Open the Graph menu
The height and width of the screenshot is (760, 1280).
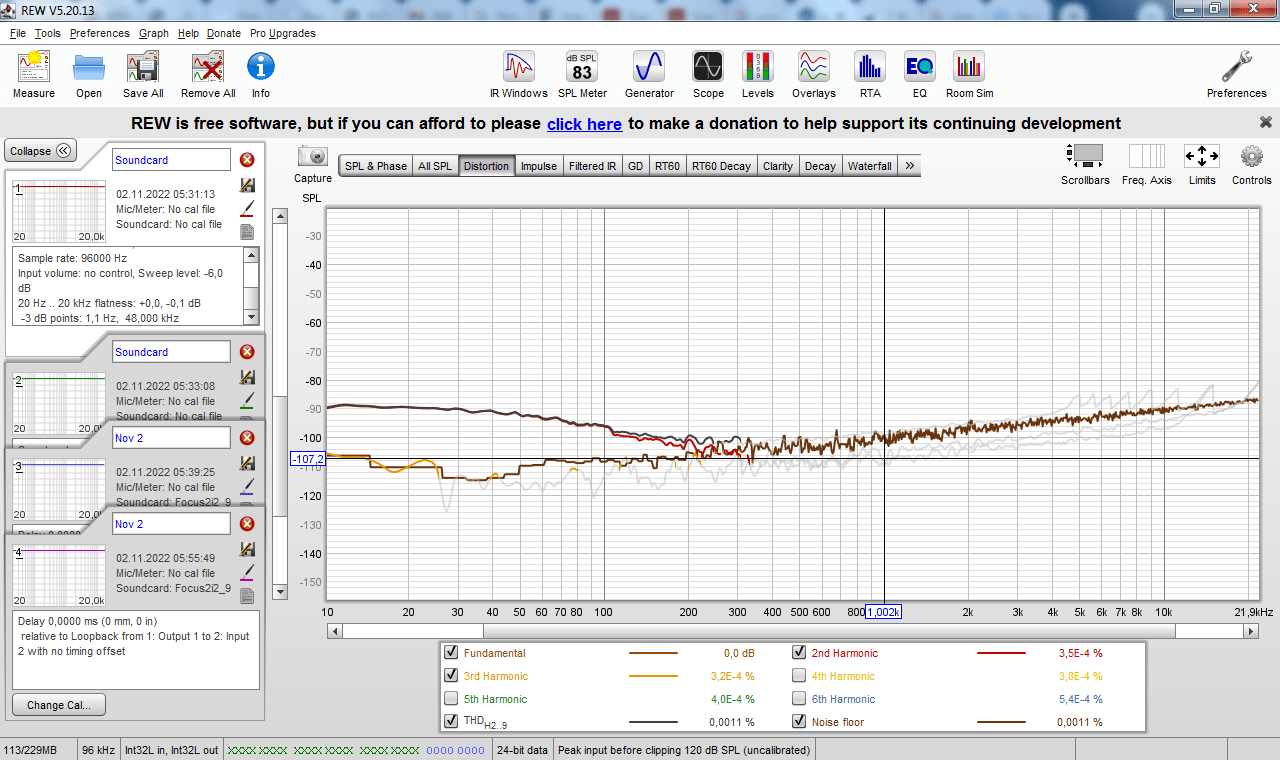[154, 33]
